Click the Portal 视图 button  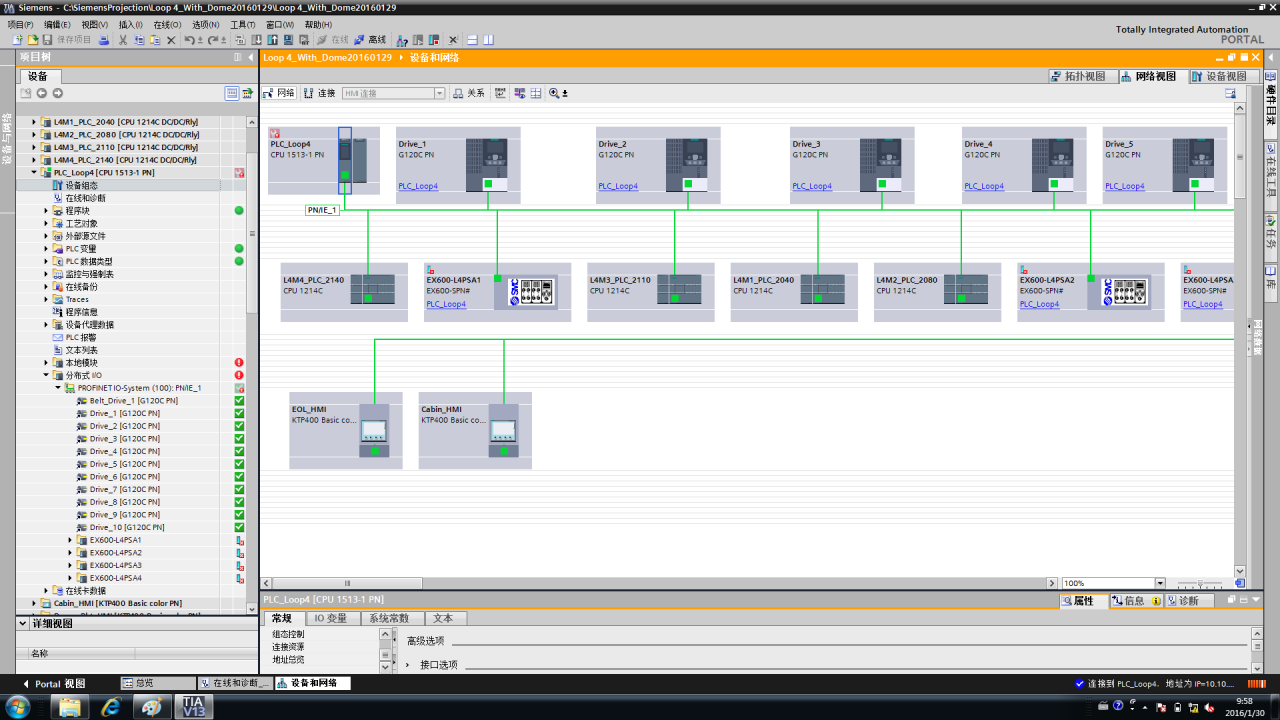pyautogui.click(x=54, y=684)
